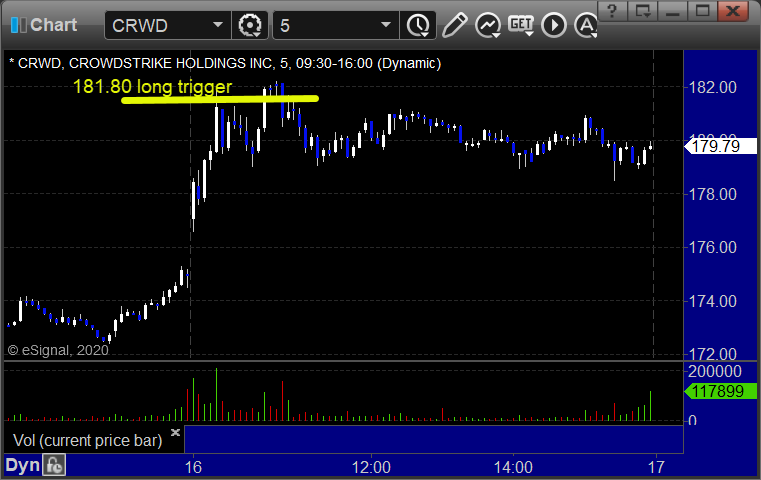Click the GET tool icon
761x480 pixels.
click(521, 24)
